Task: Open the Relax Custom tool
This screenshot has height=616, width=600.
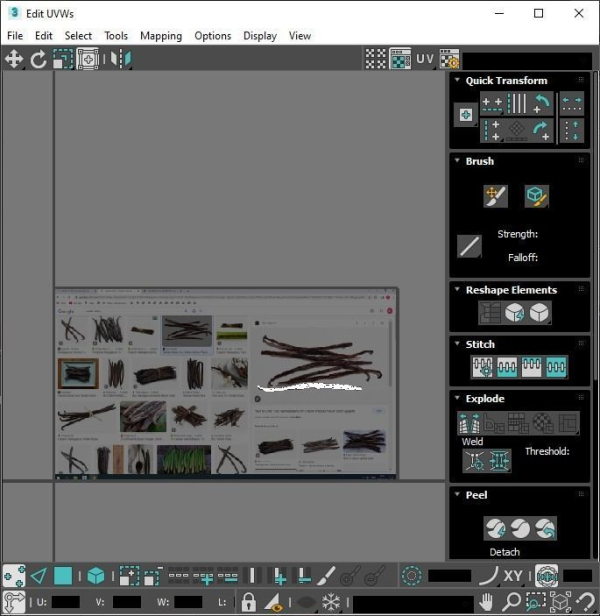Action: pyautogui.click(x=539, y=313)
